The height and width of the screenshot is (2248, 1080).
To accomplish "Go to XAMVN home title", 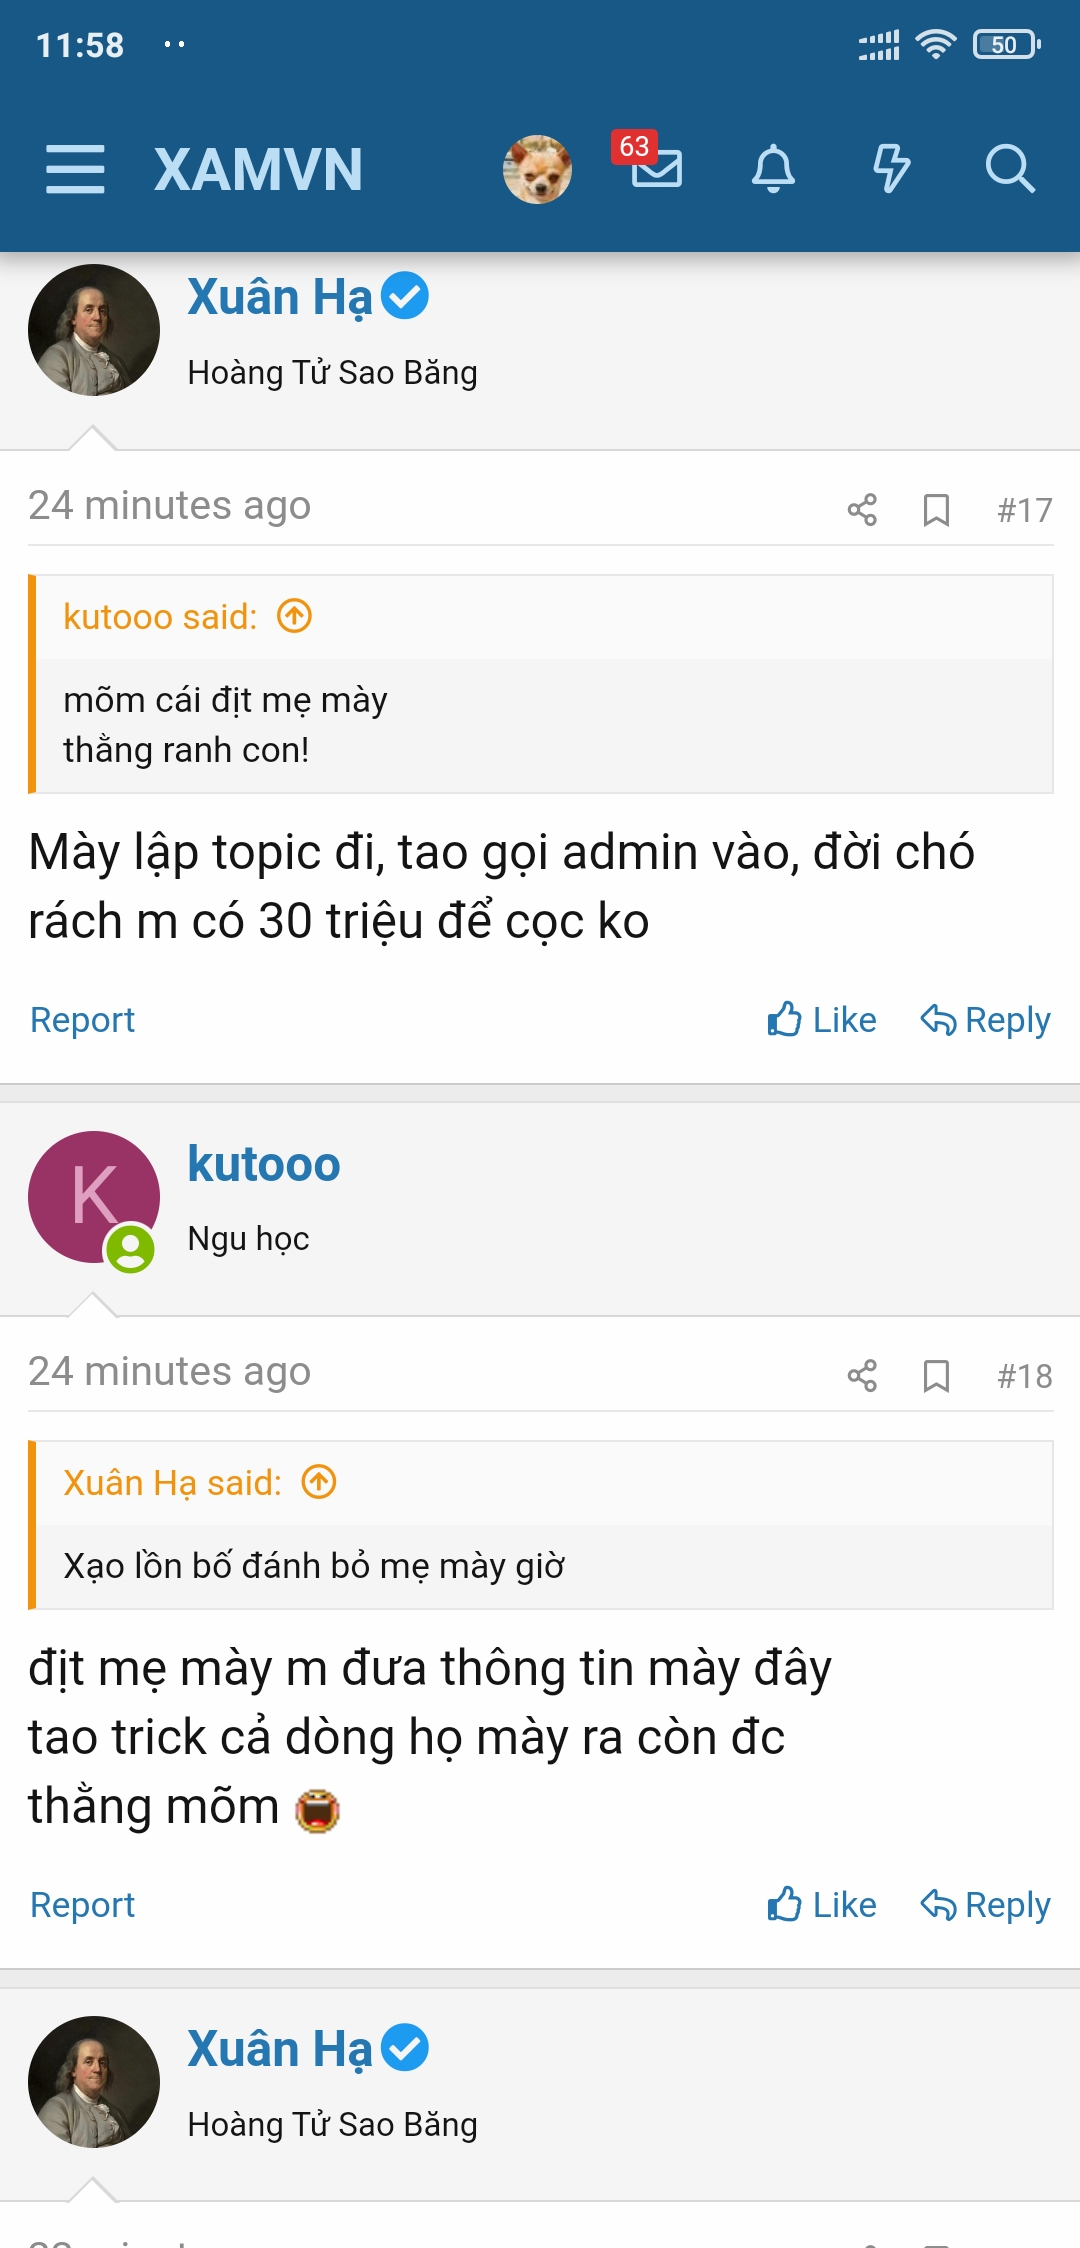I will pos(258,169).
